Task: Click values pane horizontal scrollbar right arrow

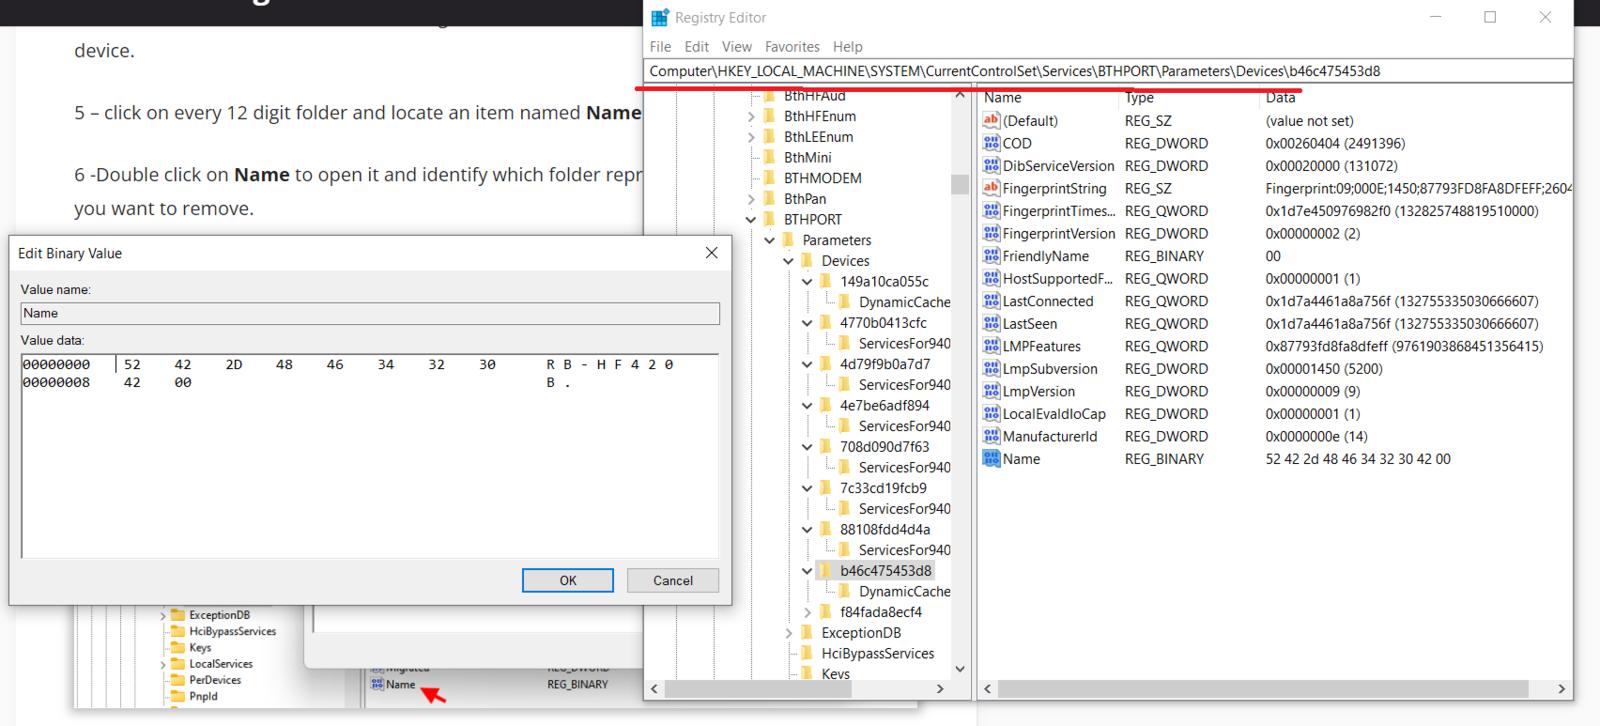Action: click(1561, 689)
